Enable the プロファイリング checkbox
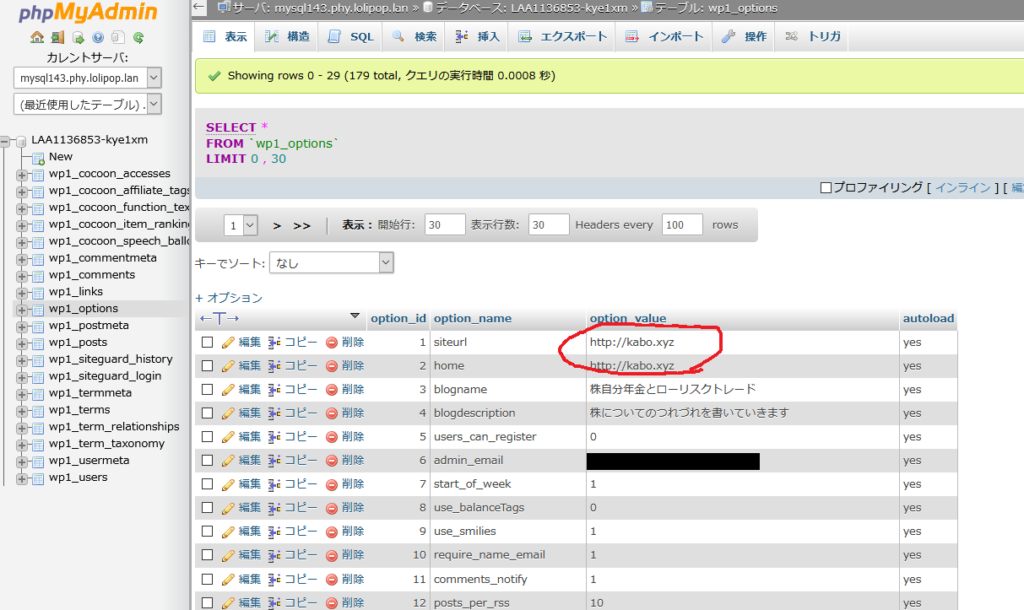 click(825, 188)
